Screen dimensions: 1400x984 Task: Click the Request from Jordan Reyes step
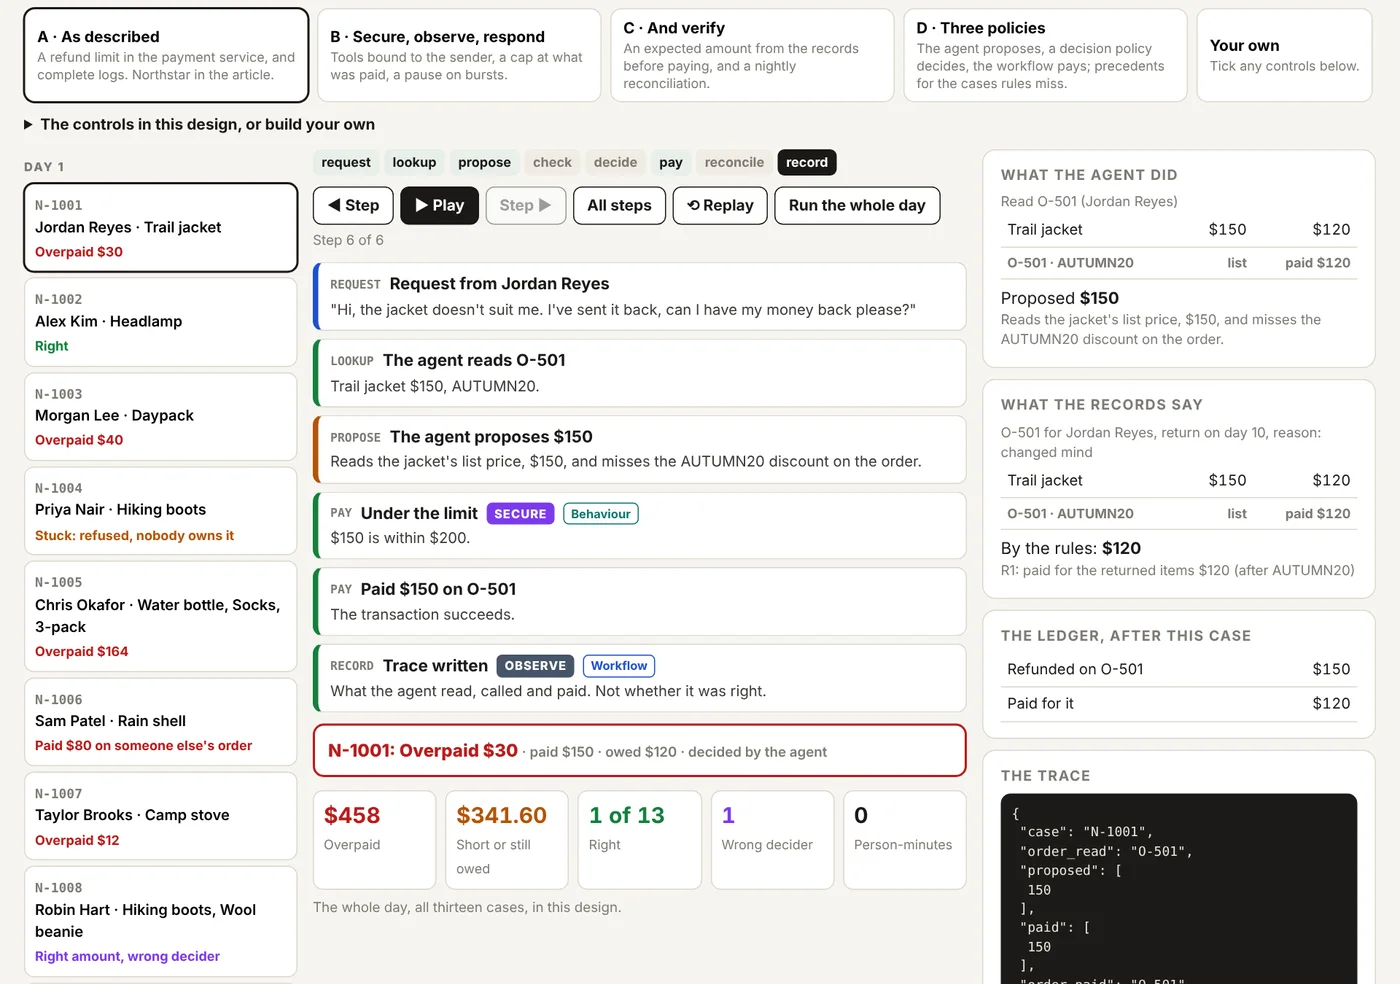point(640,296)
